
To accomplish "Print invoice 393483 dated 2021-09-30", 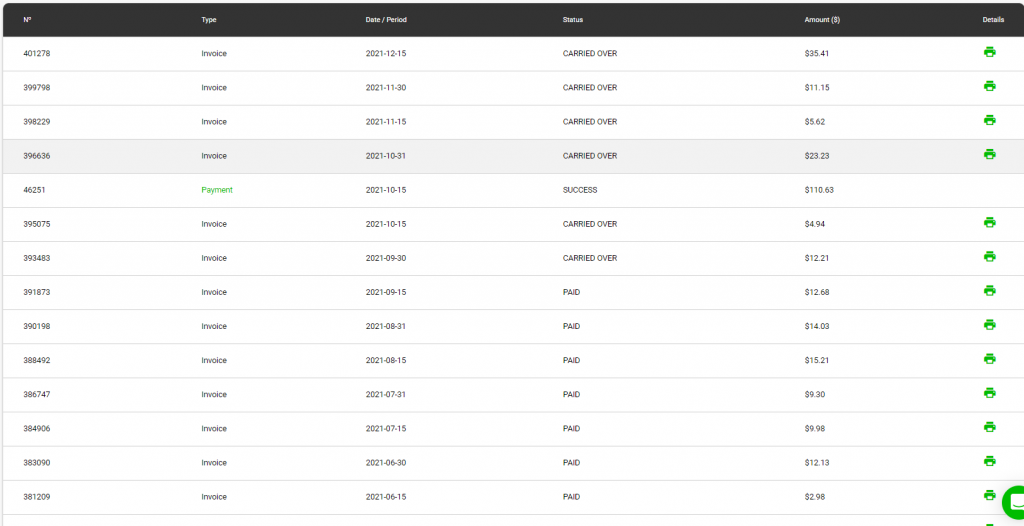I will (x=989, y=257).
